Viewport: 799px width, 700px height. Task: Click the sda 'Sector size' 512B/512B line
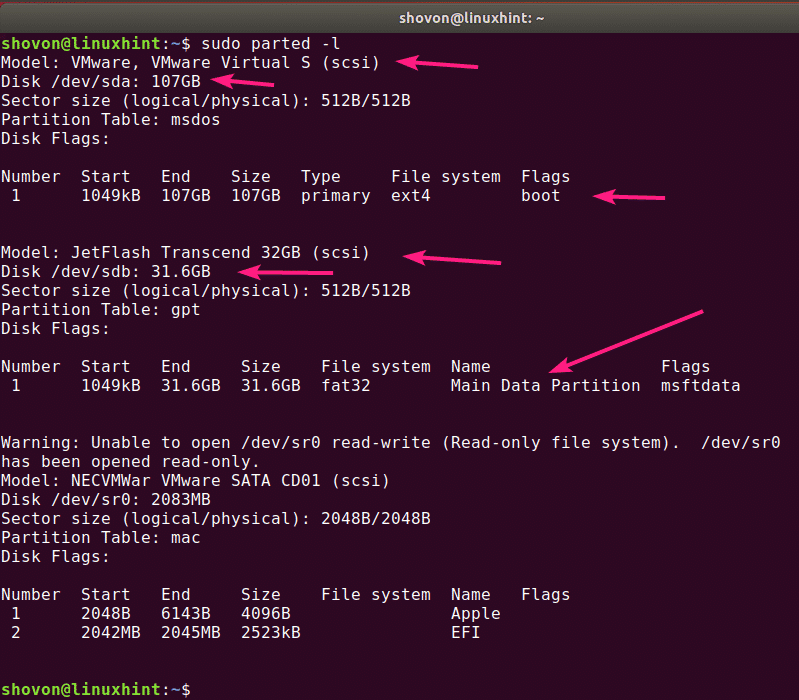click(x=206, y=101)
